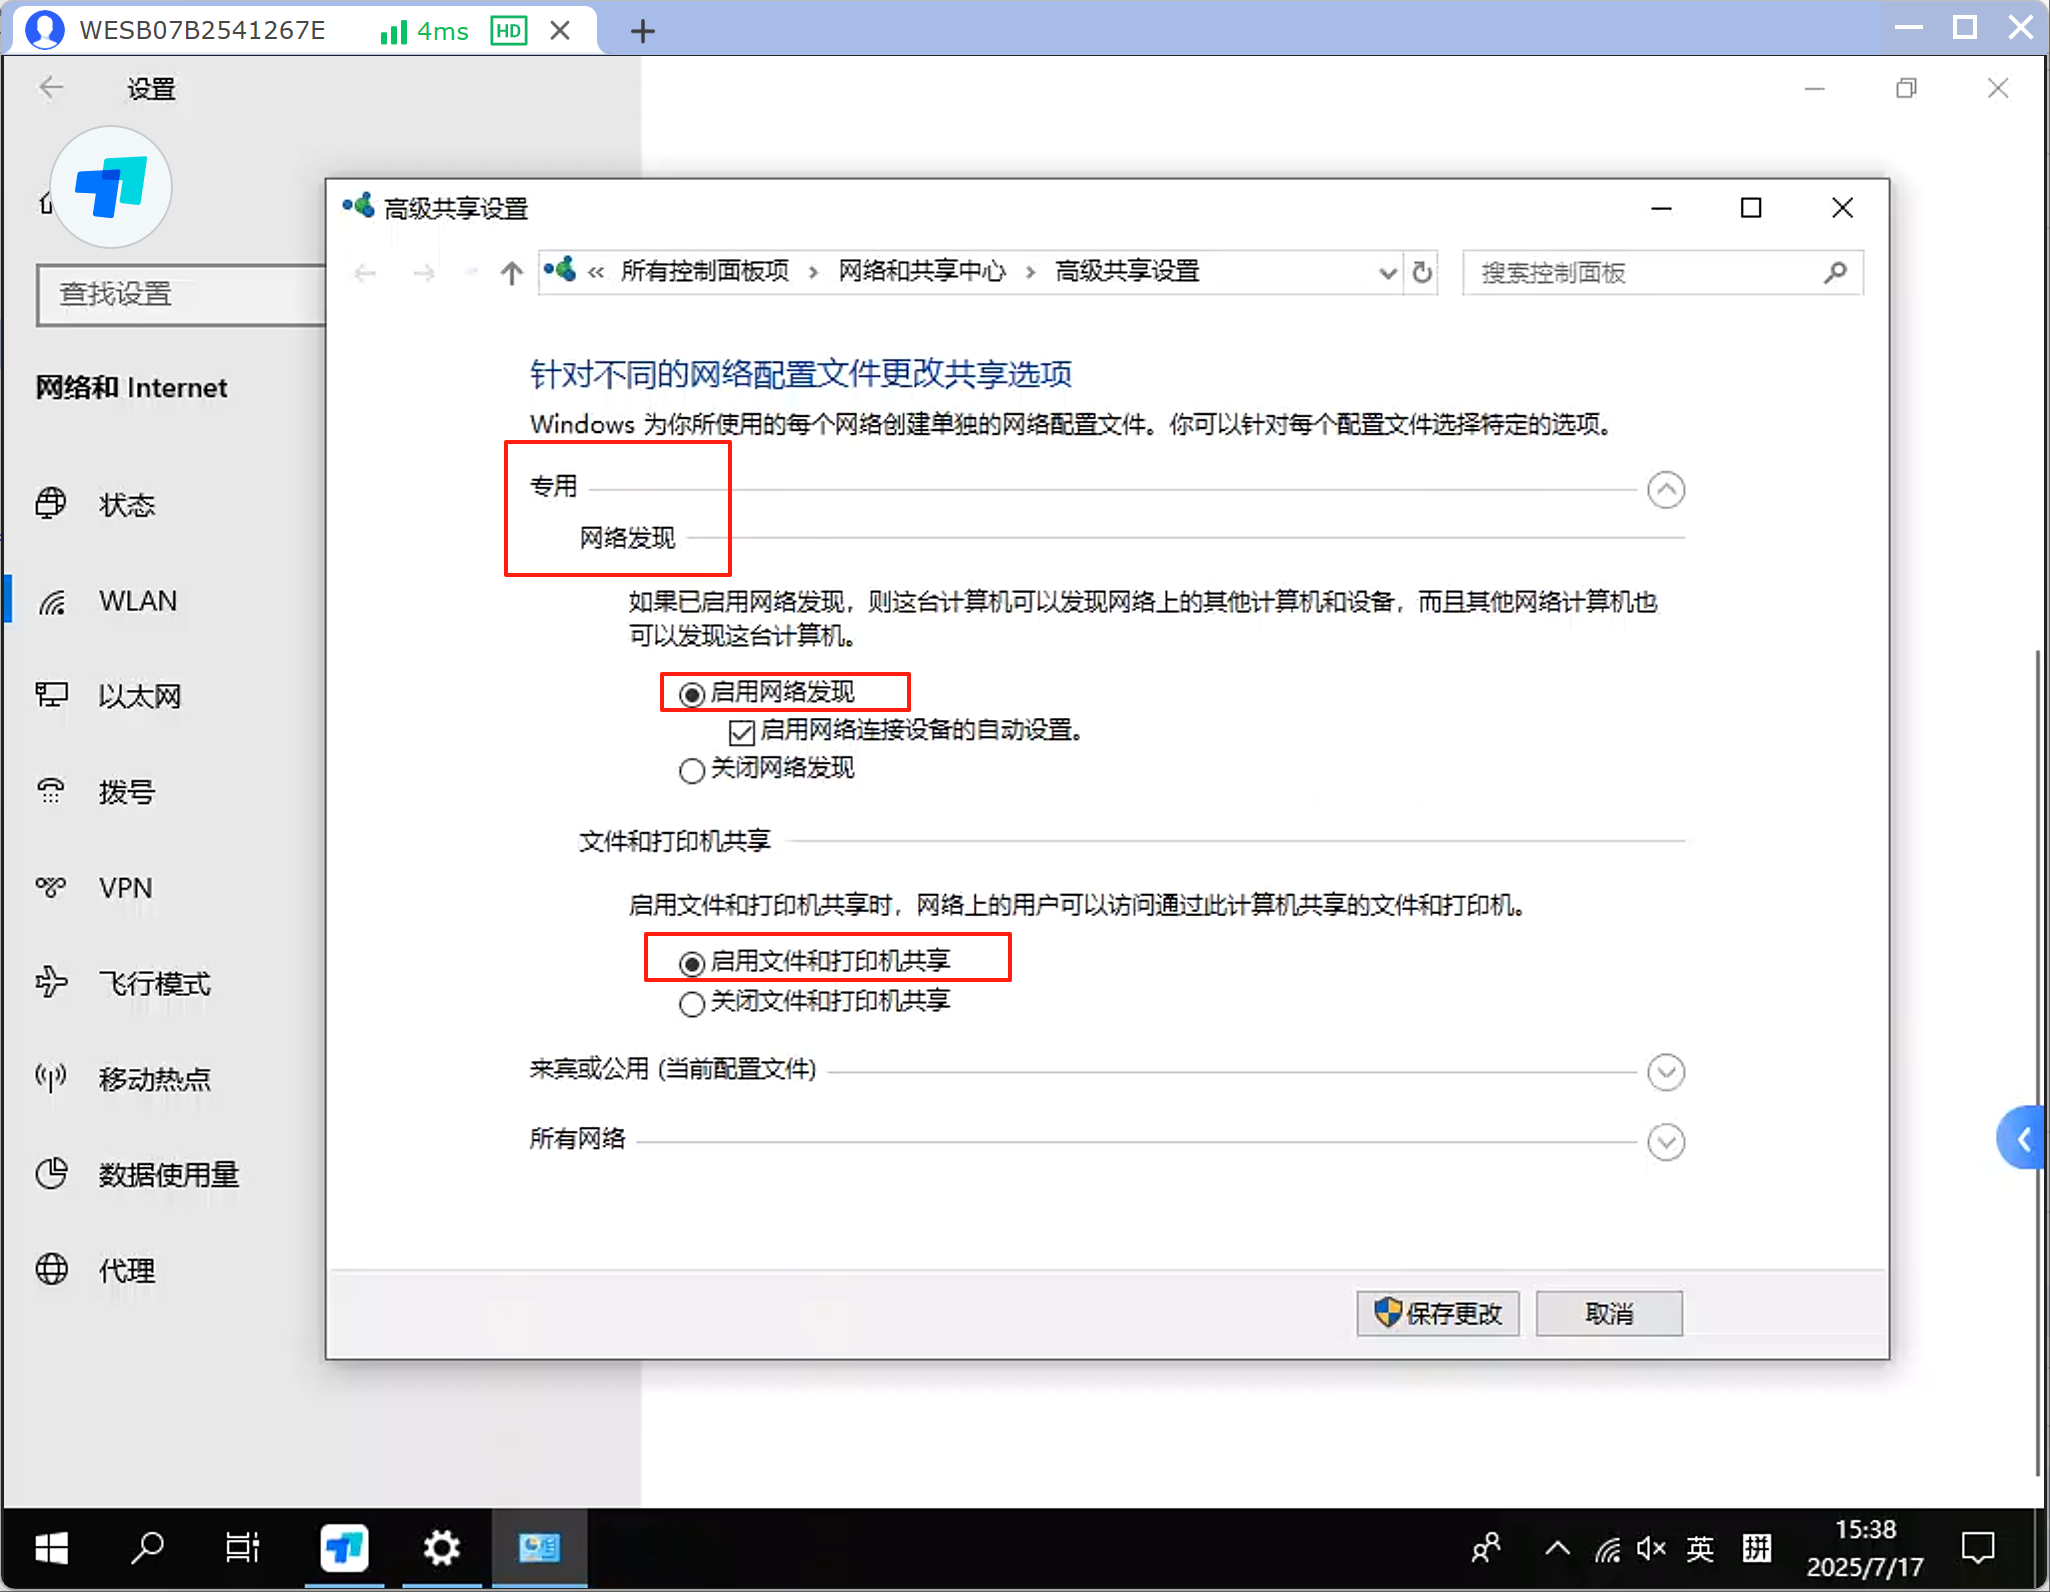Expand the 来宾或公用 profile section

coord(1666,1072)
